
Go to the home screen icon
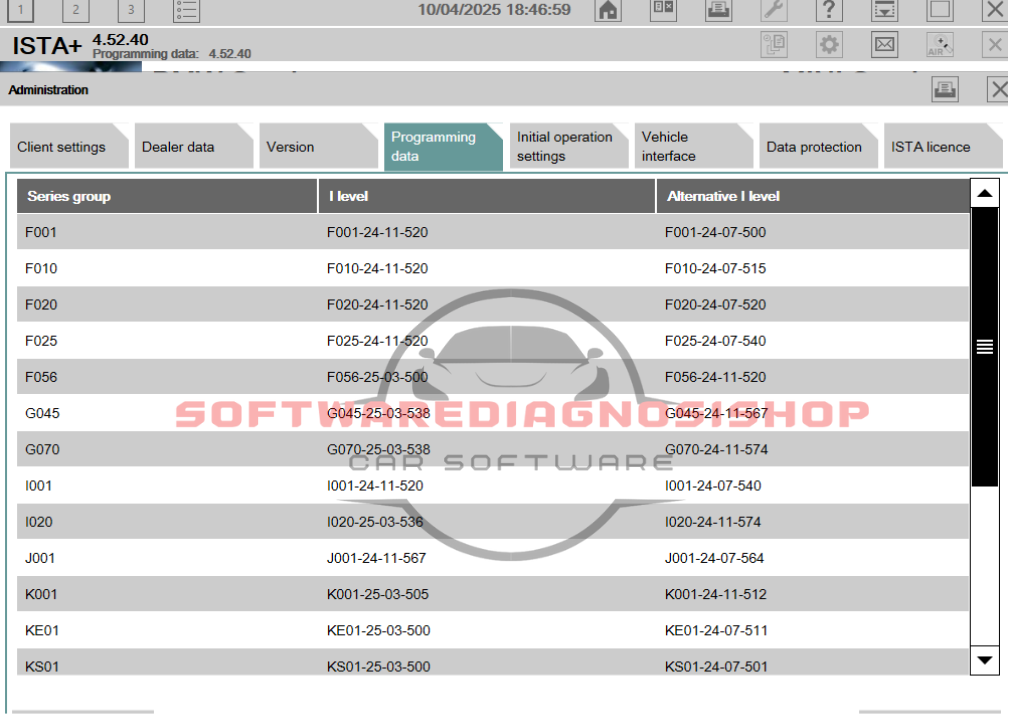(x=608, y=10)
